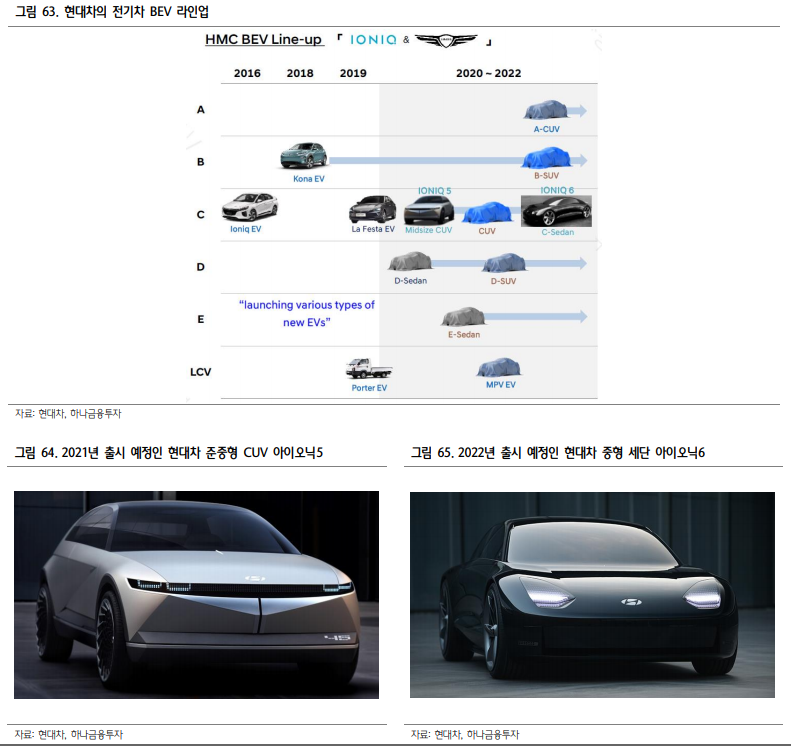The width and height of the screenshot is (791, 746).
Task: Click the IONIQ 5 Midsize CUV image
Action: point(429,210)
